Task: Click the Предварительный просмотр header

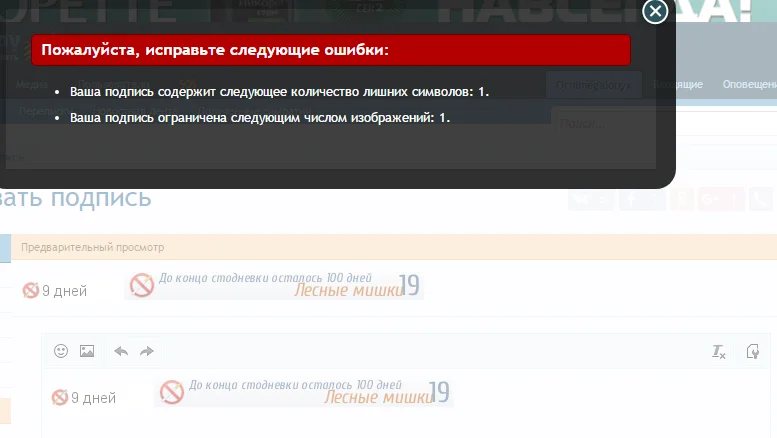Action: coord(92,247)
